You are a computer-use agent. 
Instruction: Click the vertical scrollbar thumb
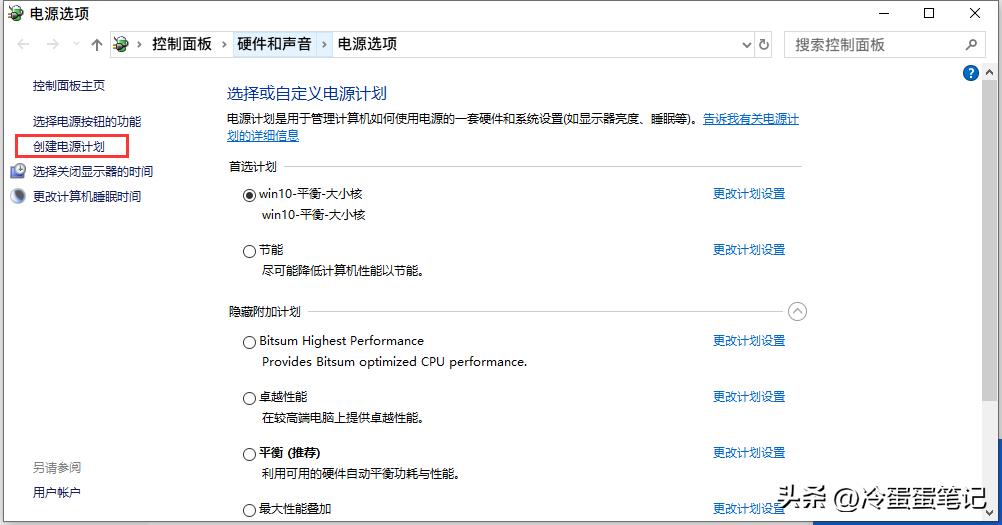pos(990,241)
